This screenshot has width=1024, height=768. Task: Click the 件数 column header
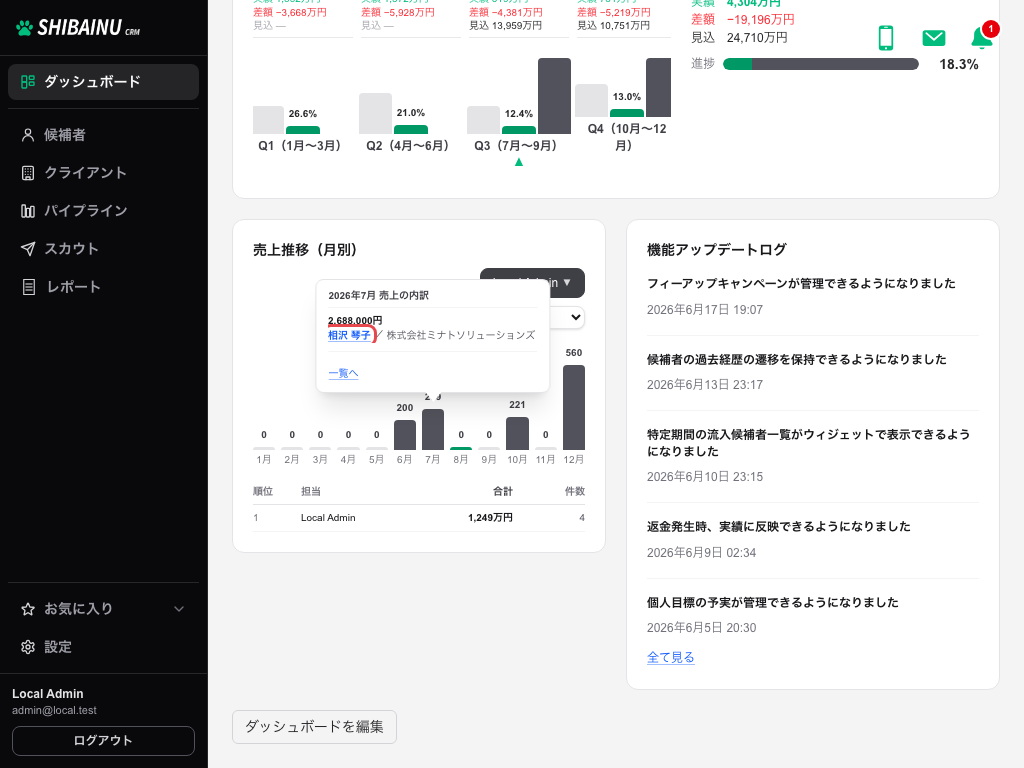[575, 491]
